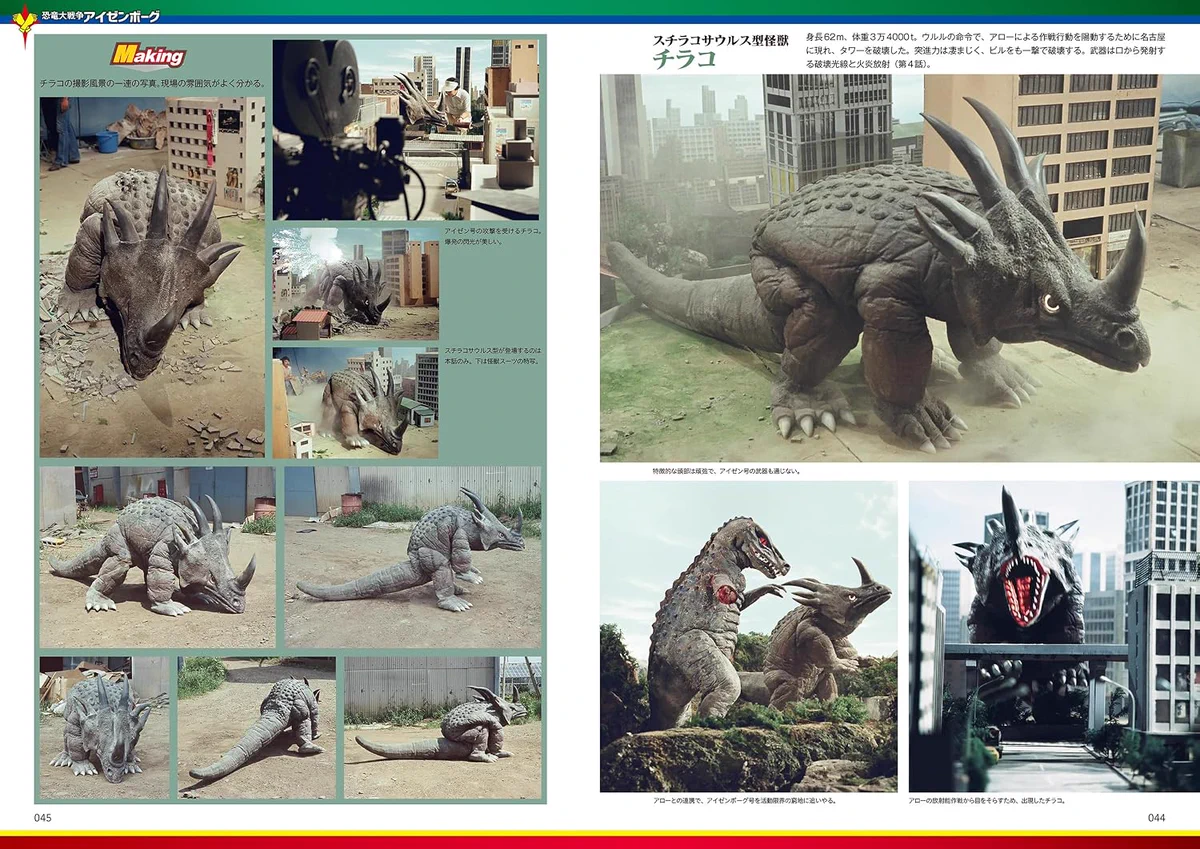Select the caption starting チラコの撮影風景の一連の写真
The image size is (1200, 849).
tap(152, 83)
